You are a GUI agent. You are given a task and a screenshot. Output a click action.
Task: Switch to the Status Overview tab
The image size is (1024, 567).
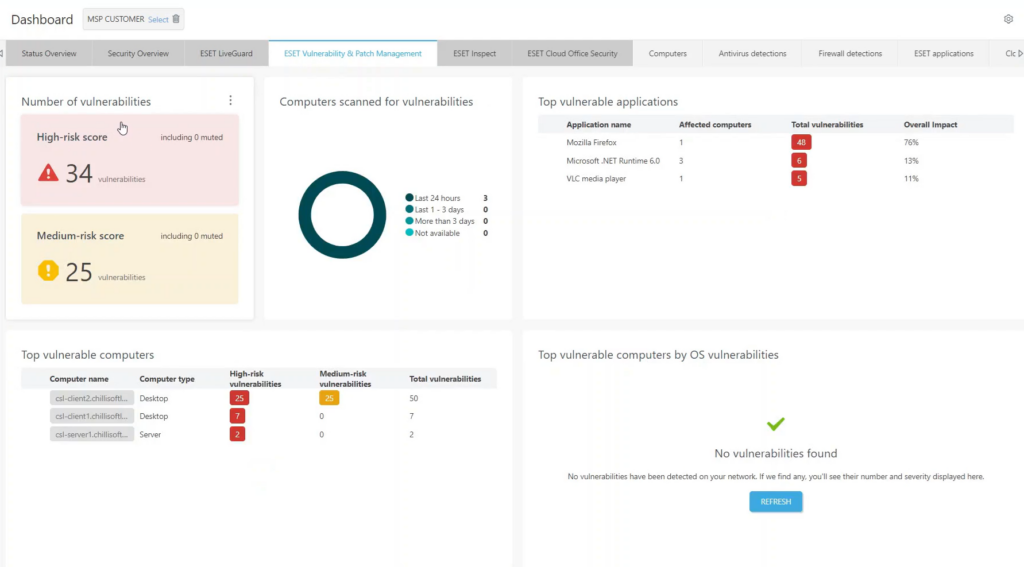pyautogui.click(x=49, y=53)
